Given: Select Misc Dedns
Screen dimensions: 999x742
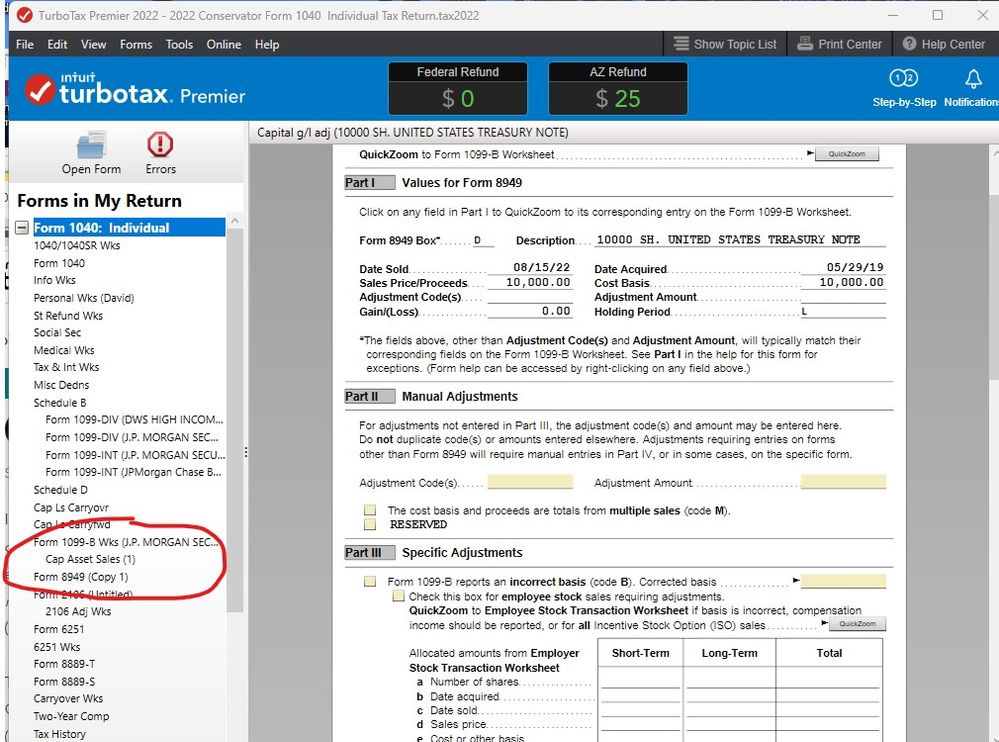Looking at the screenshot, I should [61, 385].
